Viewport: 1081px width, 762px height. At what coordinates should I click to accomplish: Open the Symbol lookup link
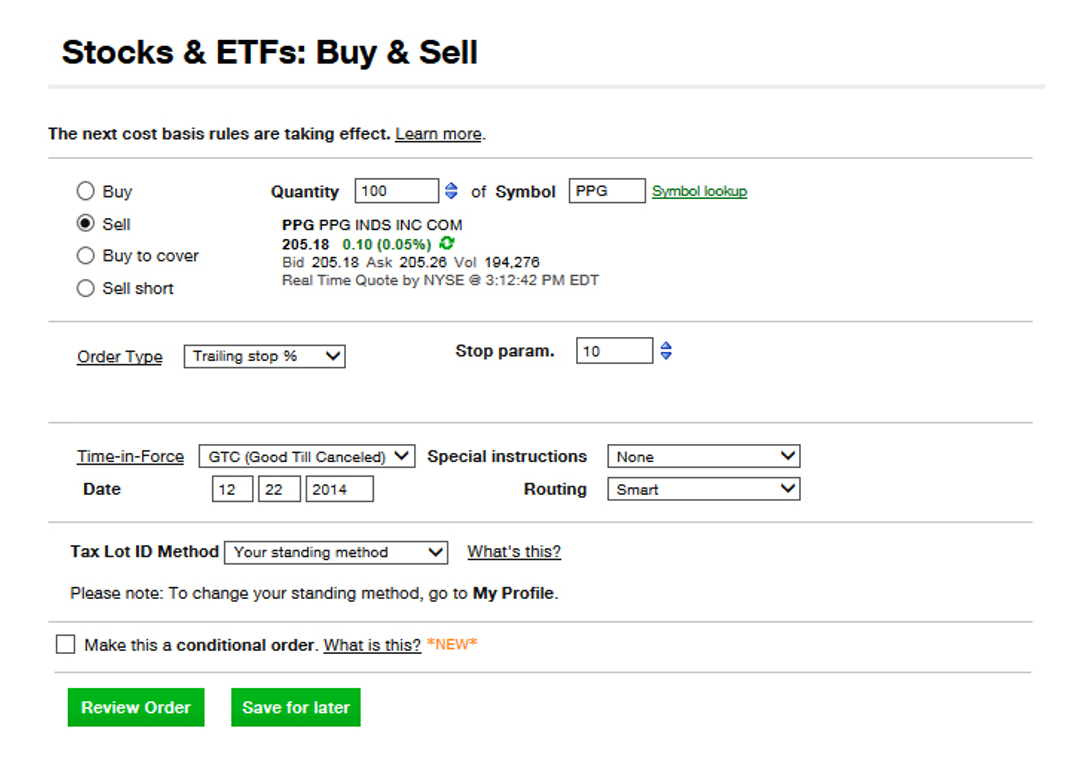click(699, 192)
